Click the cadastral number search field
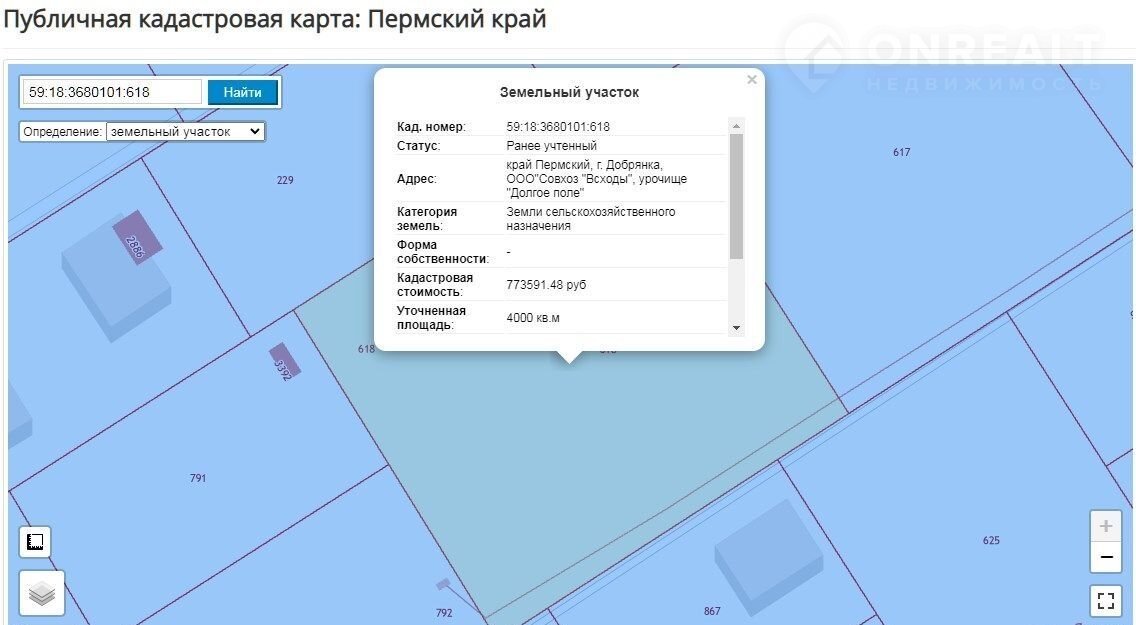The image size is (1136, 625). coord(112,92)
